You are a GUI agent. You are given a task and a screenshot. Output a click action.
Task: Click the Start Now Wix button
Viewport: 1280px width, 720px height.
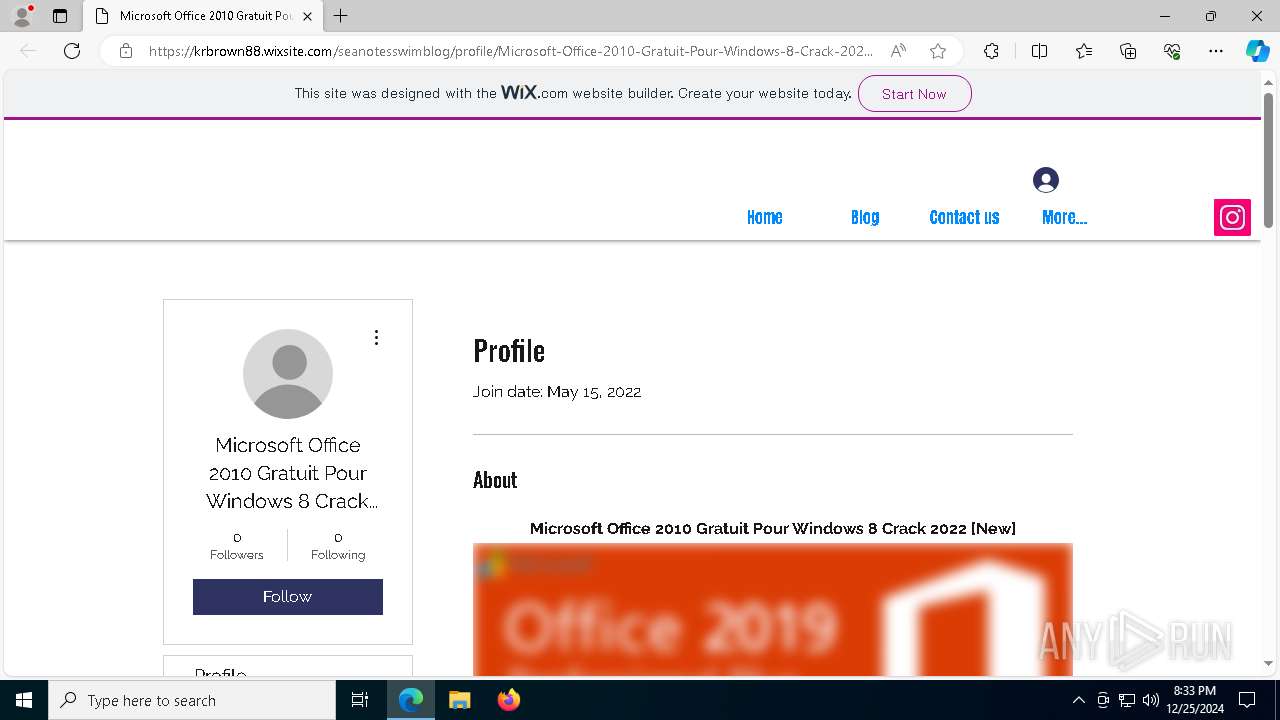pos(914,93)
